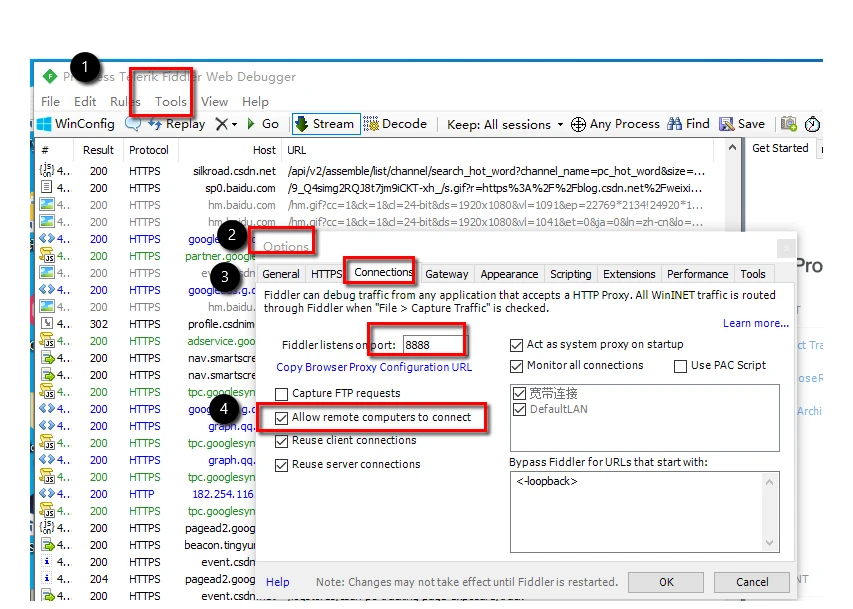Viewport: 853px width, 609px height.
Task: Open the View menu
Action: (214, 102)
